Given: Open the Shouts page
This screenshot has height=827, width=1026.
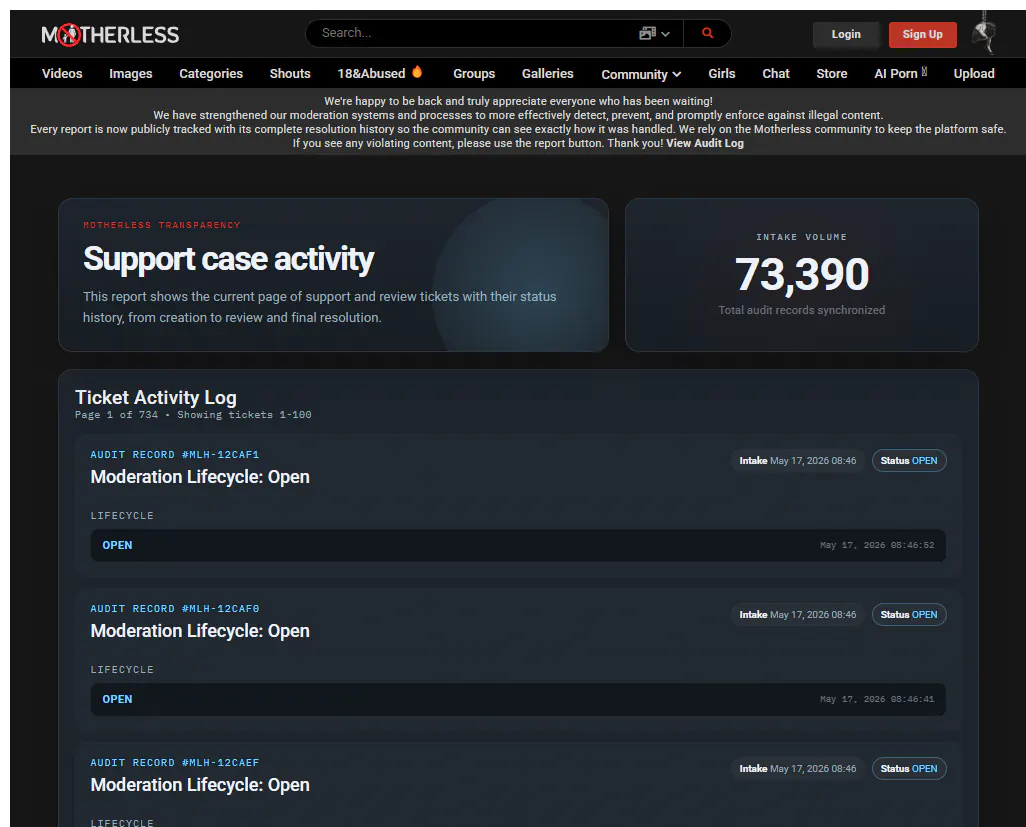Looking at the screenshot, I should click(x=290, y=73).
